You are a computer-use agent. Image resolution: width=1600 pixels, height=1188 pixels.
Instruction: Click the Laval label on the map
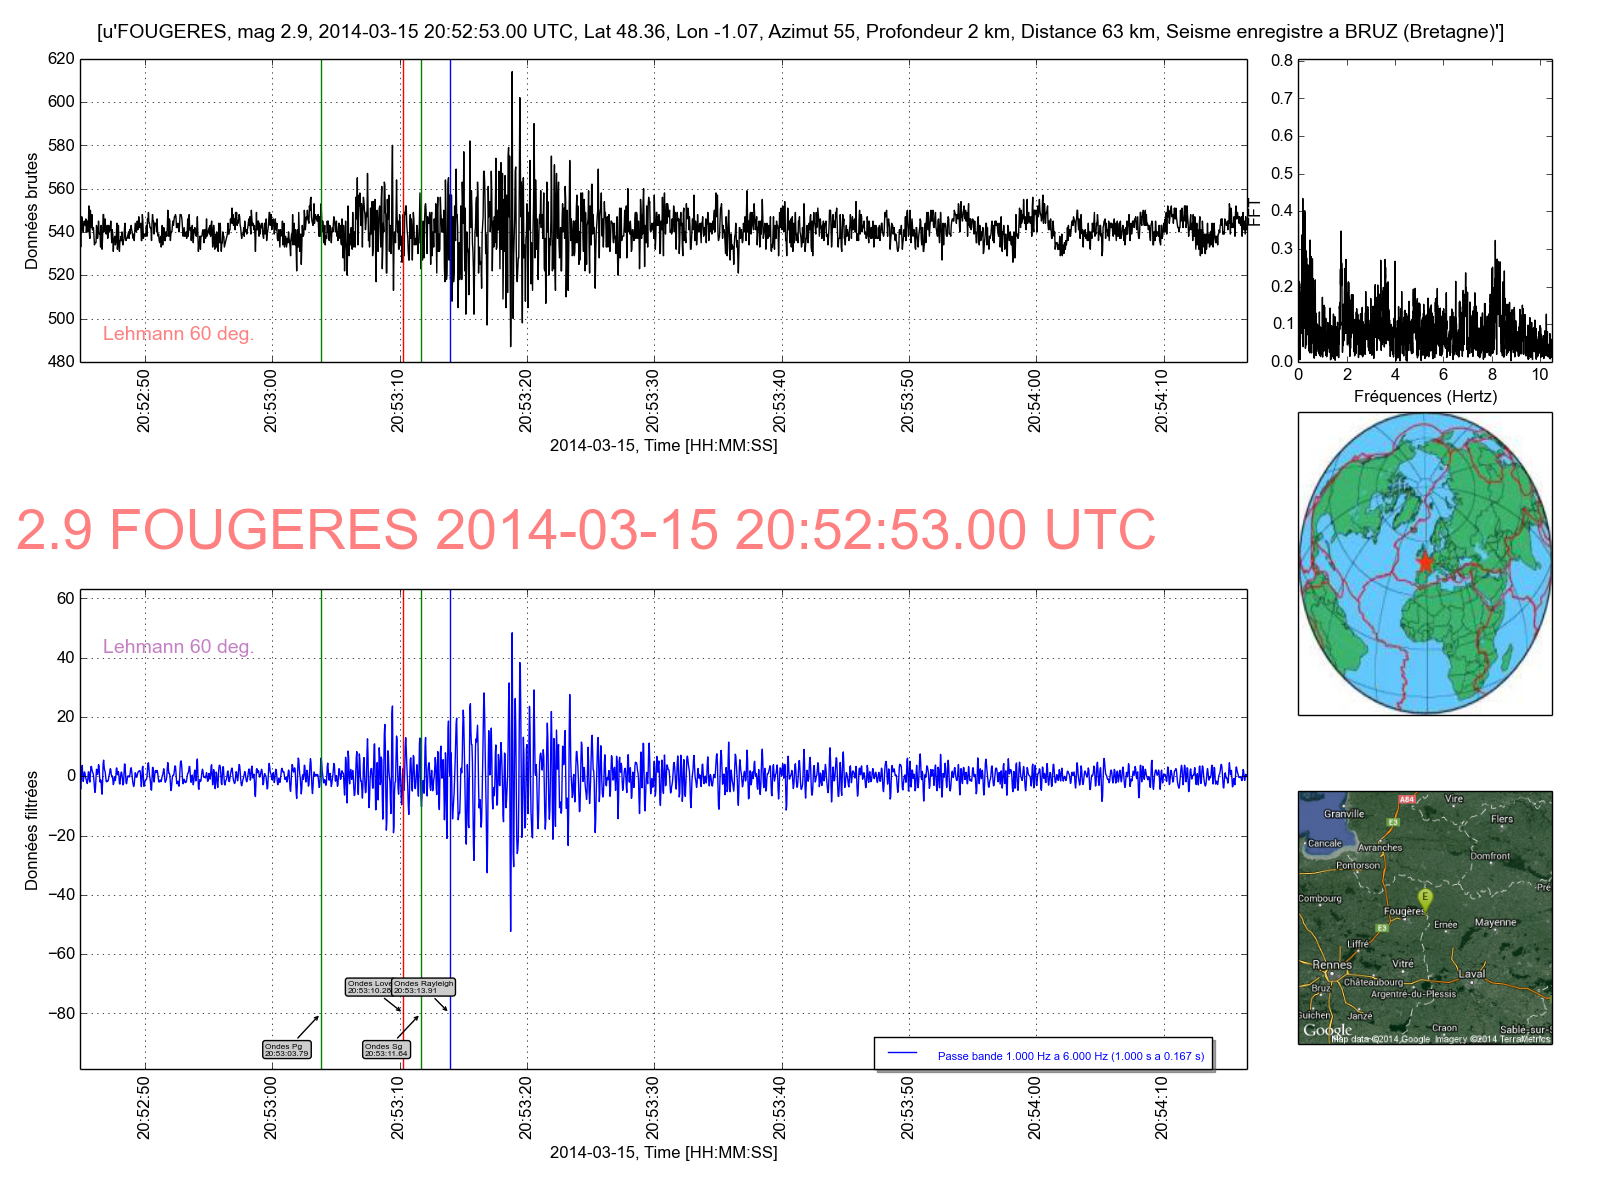[1471, 973]
